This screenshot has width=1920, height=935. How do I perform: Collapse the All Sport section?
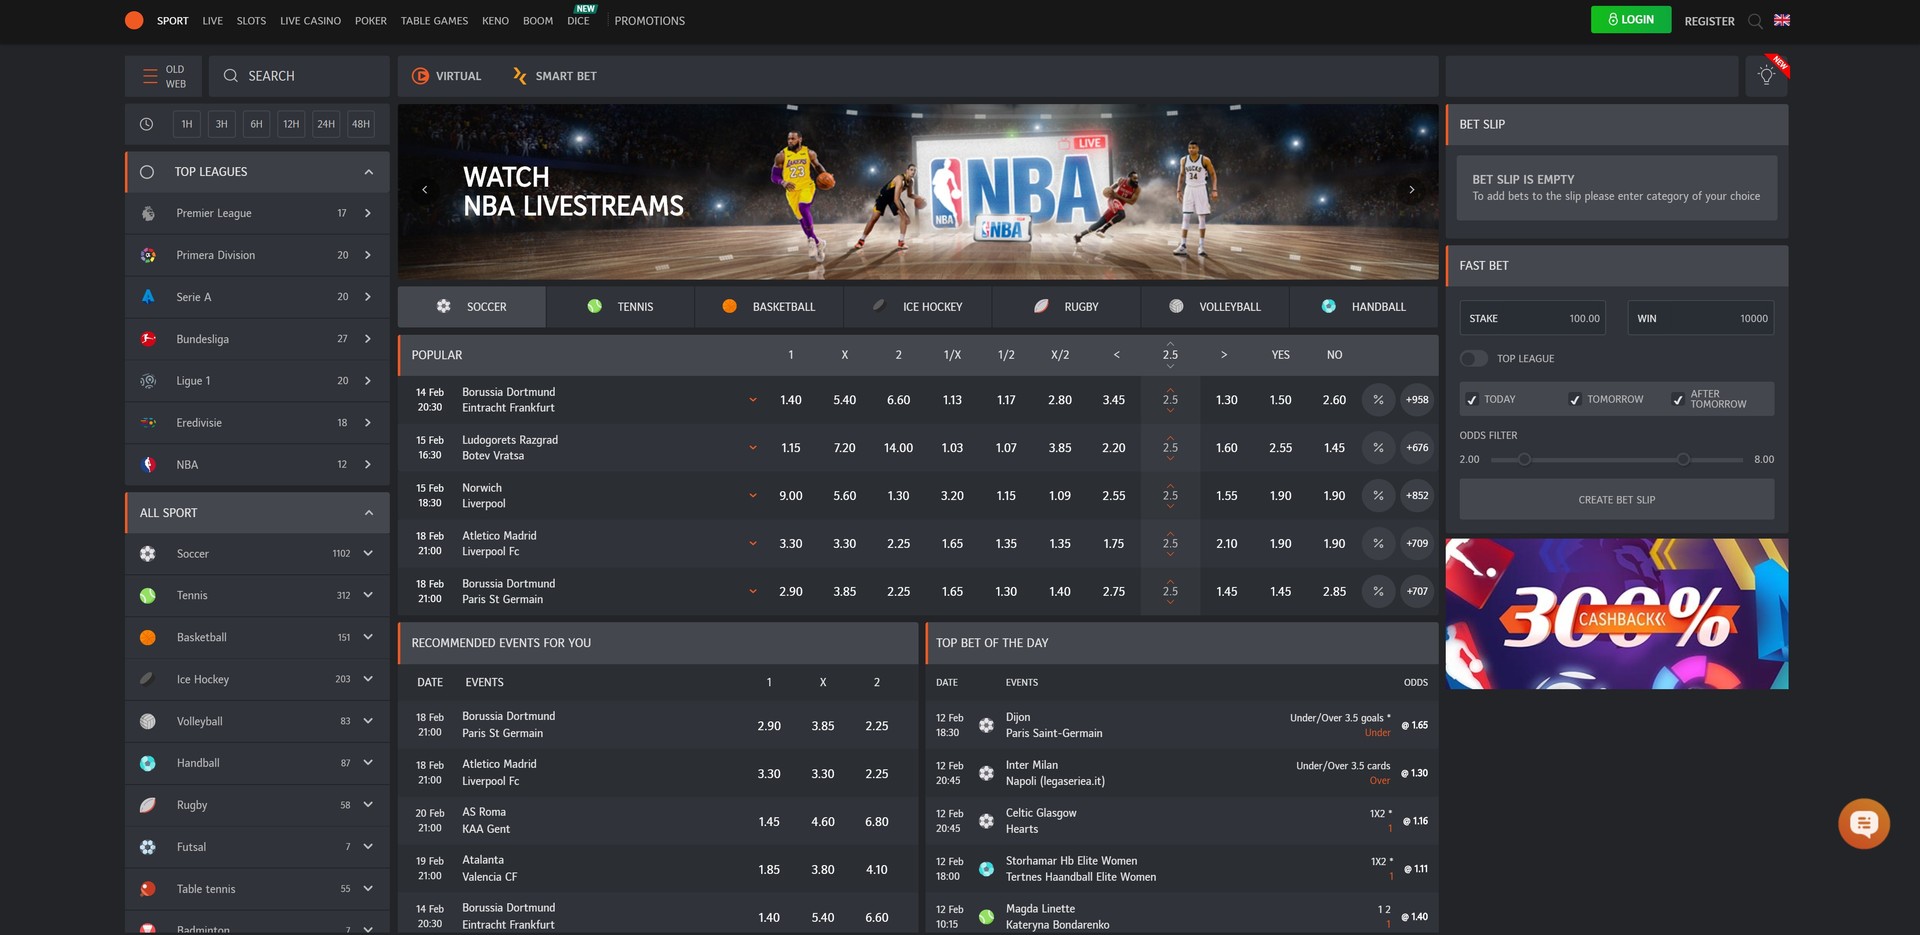coord(369,513)
